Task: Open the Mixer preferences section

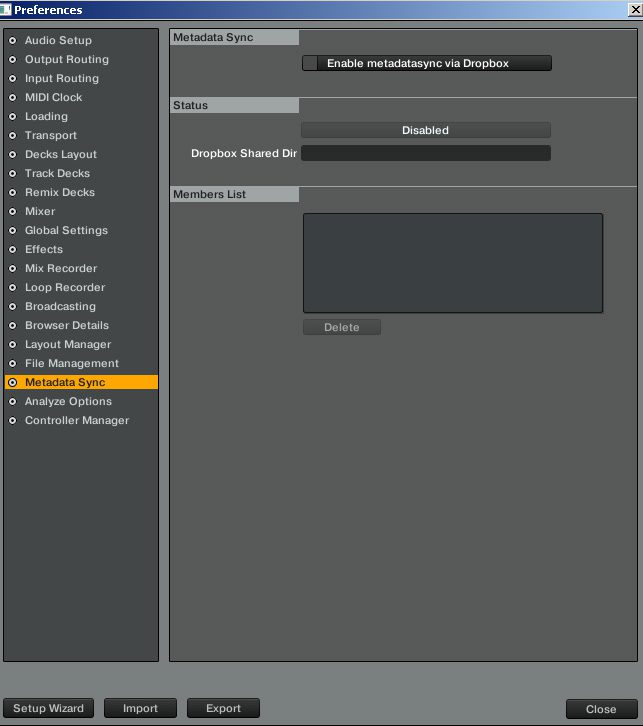Action: click(x=40, y=212)
